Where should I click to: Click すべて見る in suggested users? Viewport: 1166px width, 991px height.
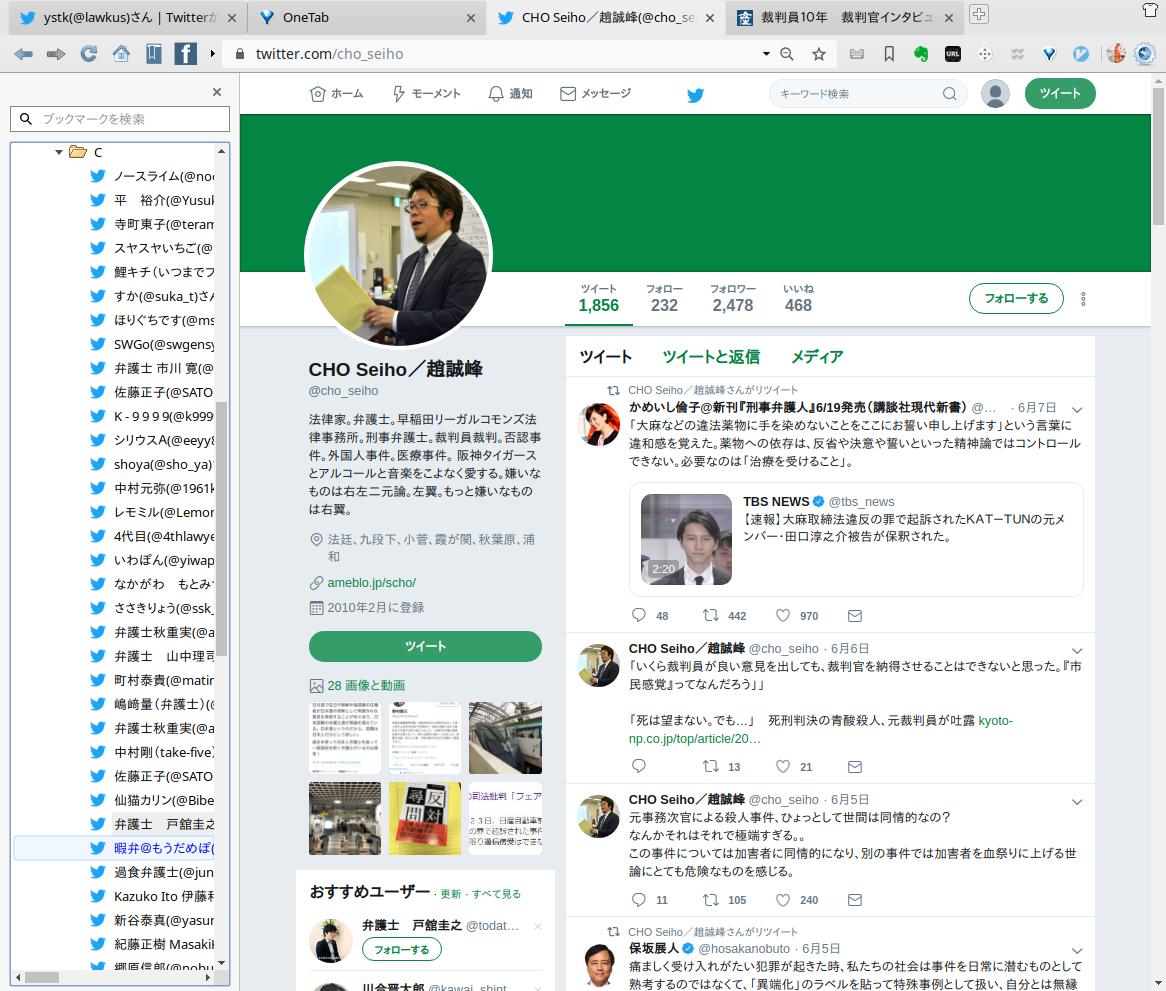click(496, 894)
